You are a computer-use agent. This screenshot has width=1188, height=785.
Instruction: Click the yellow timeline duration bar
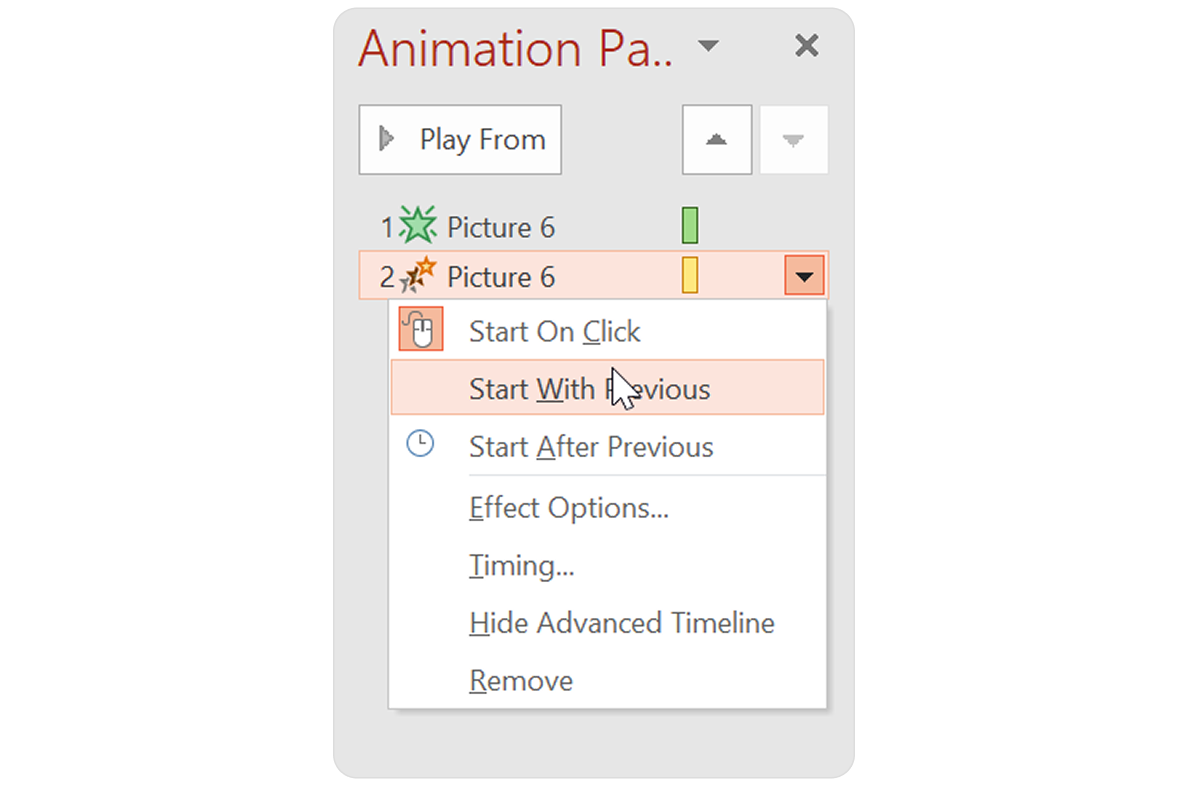pyautogui.click(x=690, y=275)
